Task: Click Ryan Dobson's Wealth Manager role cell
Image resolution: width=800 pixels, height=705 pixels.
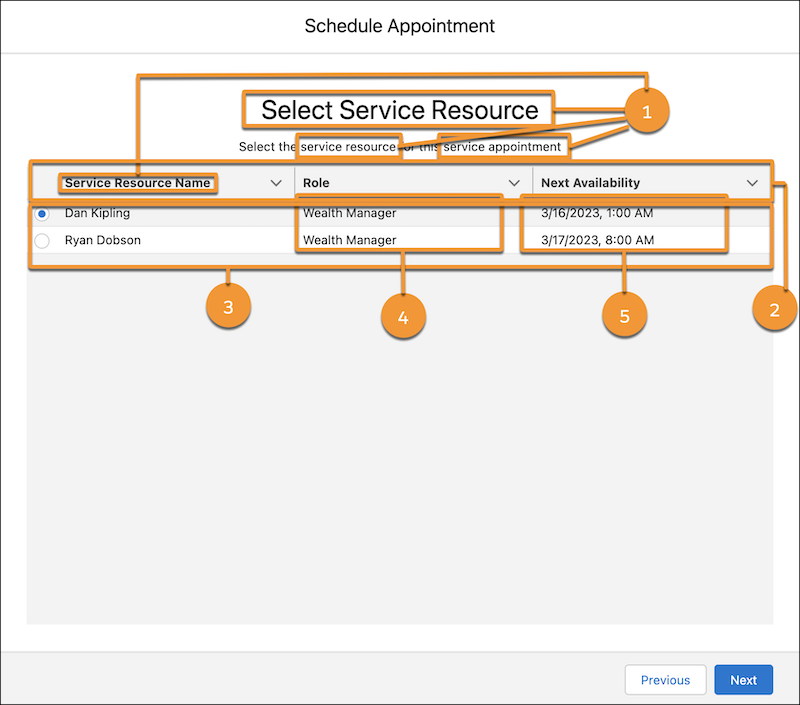Action: 350,240
